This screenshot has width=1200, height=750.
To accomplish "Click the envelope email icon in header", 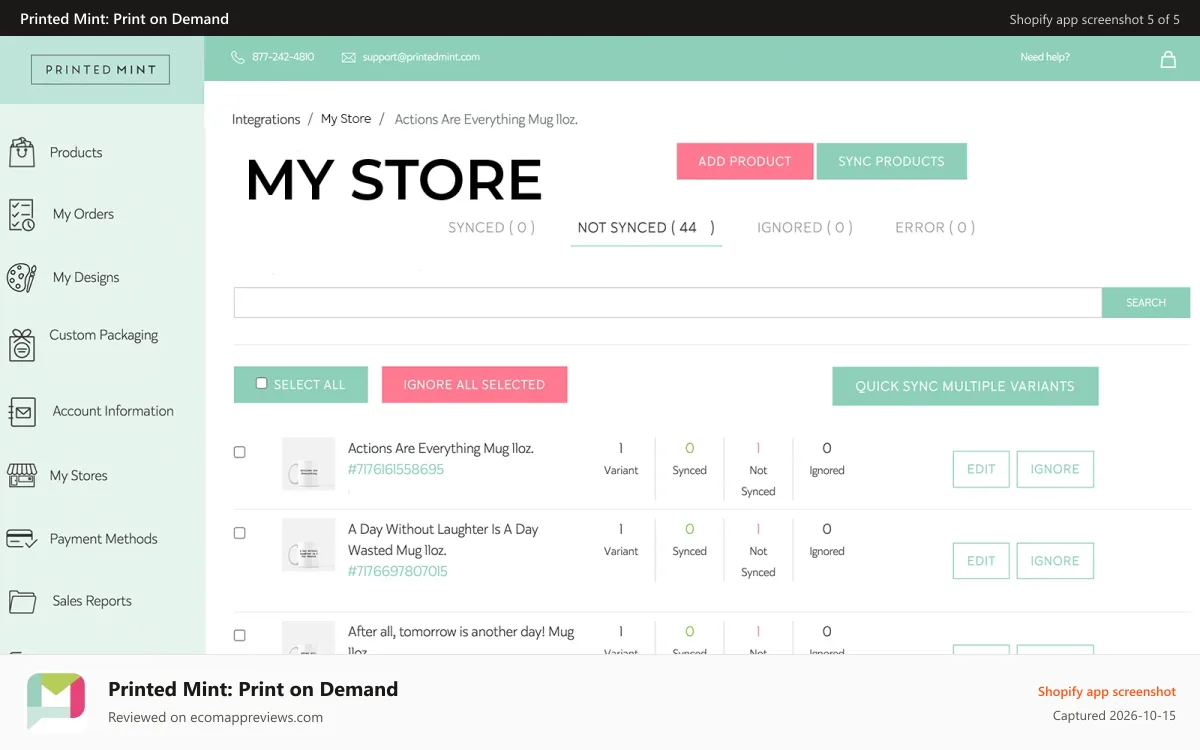I will pyautogui.click(x=349, y=58).
